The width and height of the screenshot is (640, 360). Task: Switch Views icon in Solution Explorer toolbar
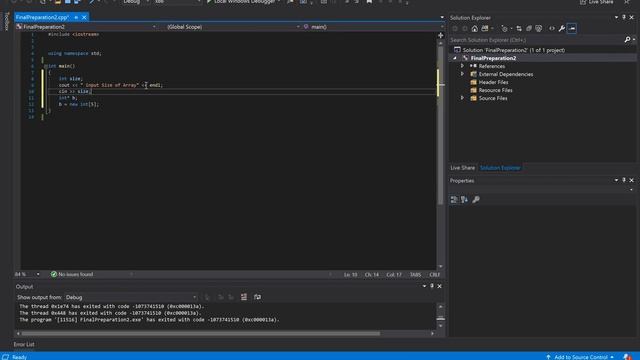(x=484, y=29)
